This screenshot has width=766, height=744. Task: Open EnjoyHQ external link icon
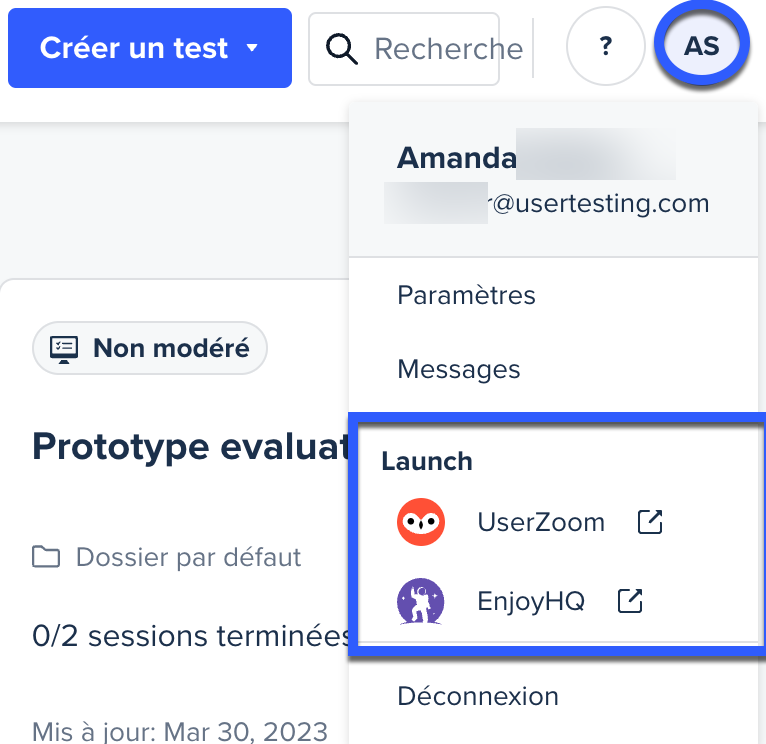coord(630,600)
